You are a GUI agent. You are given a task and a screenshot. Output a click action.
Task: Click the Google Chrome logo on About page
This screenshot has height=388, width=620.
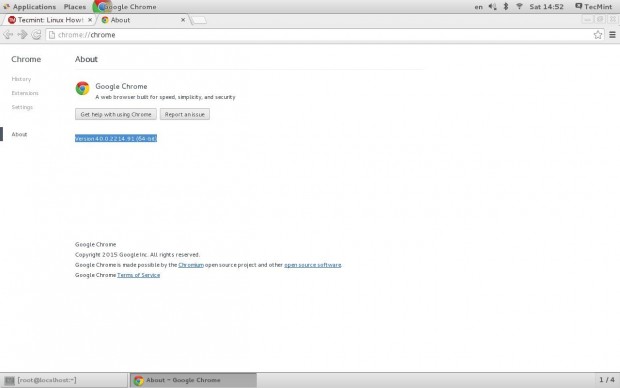click(x=83, y=88)
